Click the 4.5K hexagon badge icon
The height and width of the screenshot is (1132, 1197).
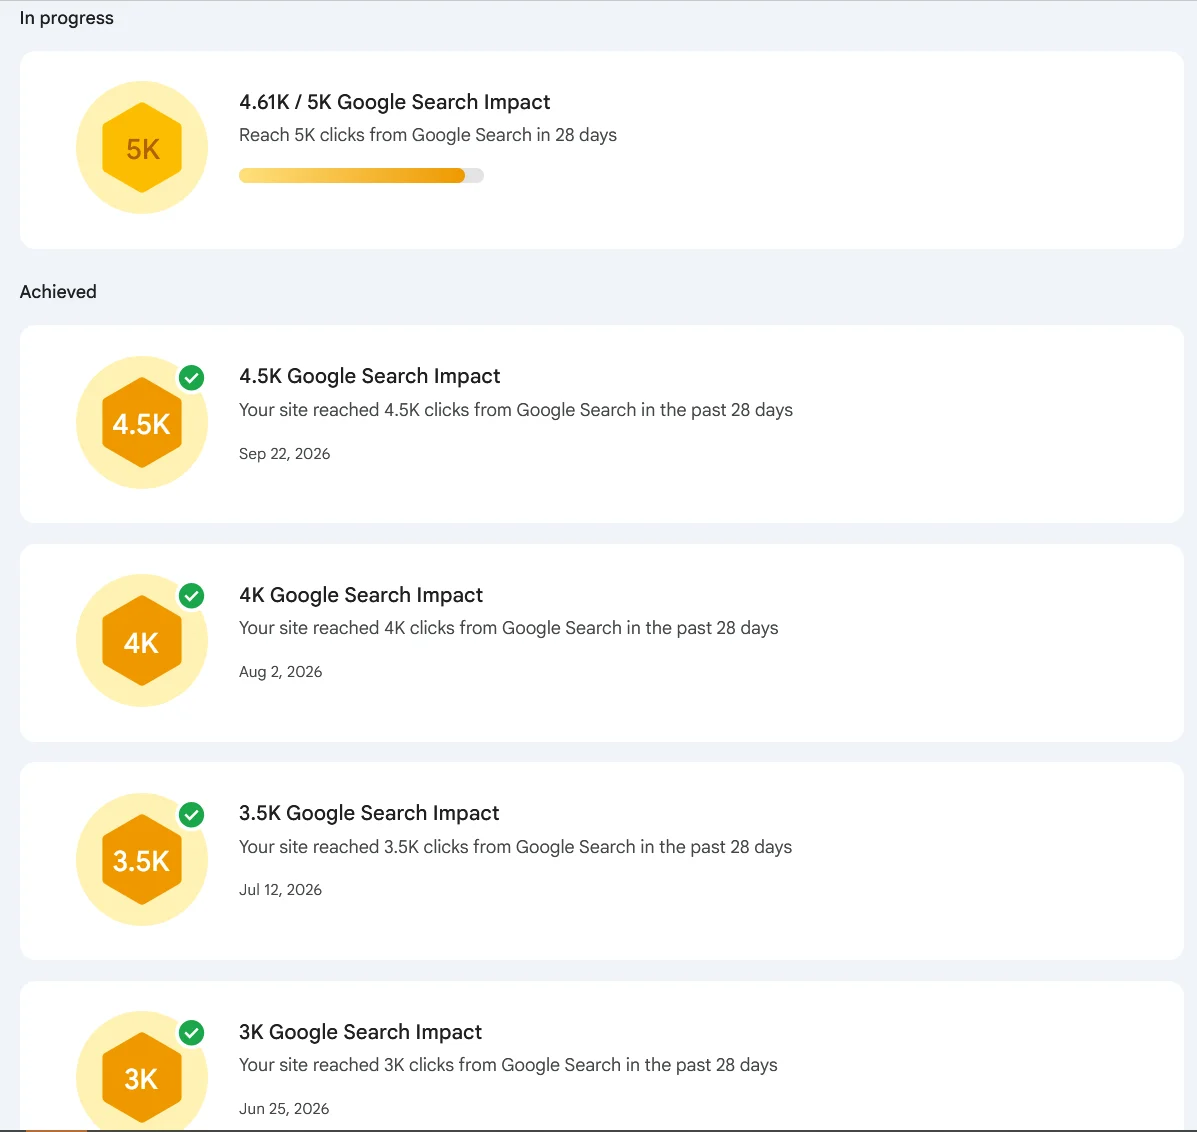(142, 422)
